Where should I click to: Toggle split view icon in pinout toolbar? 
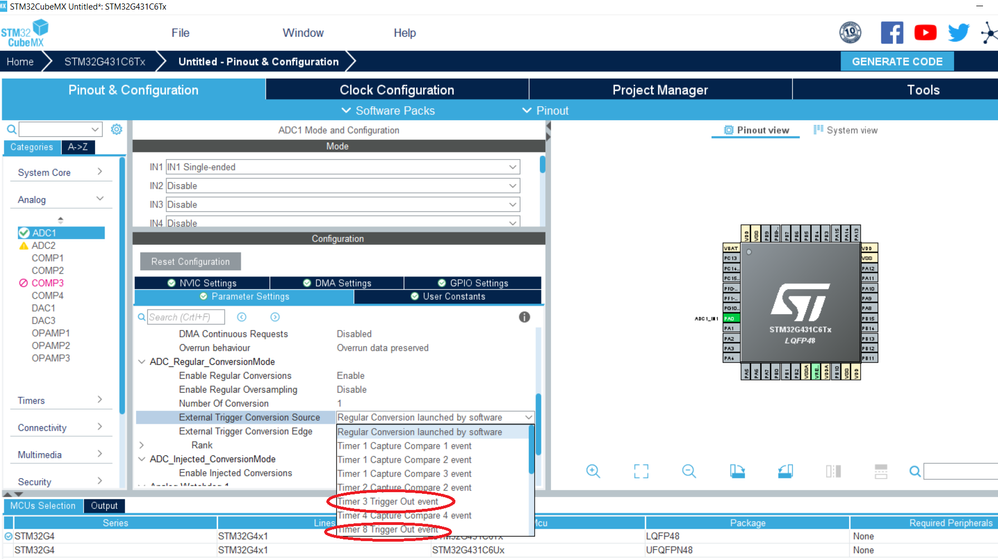[833, 471]
